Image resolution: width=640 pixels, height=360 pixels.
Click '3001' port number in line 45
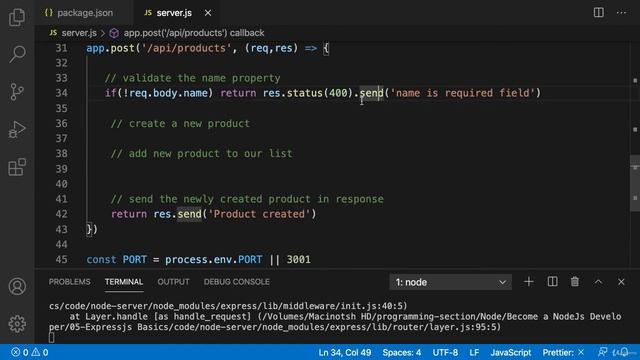[298, 260]
